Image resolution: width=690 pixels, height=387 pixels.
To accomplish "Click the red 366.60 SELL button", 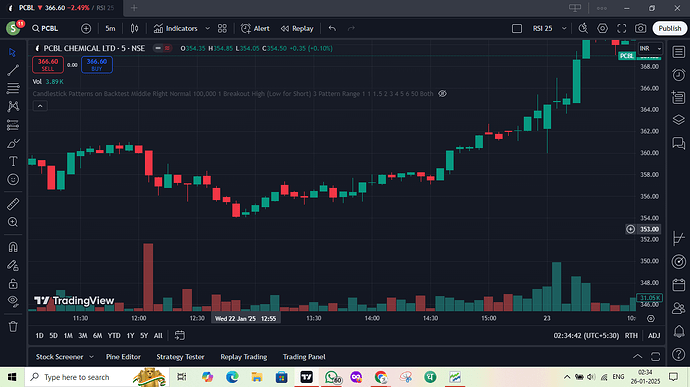I will [x=48, y=65].
